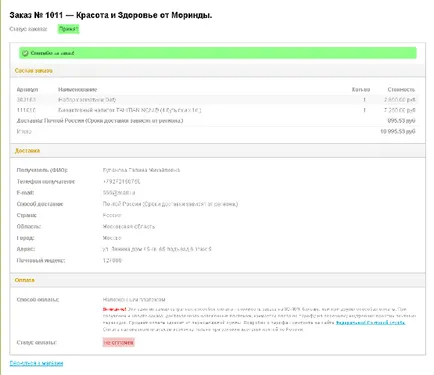
Task: Click the red Внимание! warning word
Action: (114, 309)
